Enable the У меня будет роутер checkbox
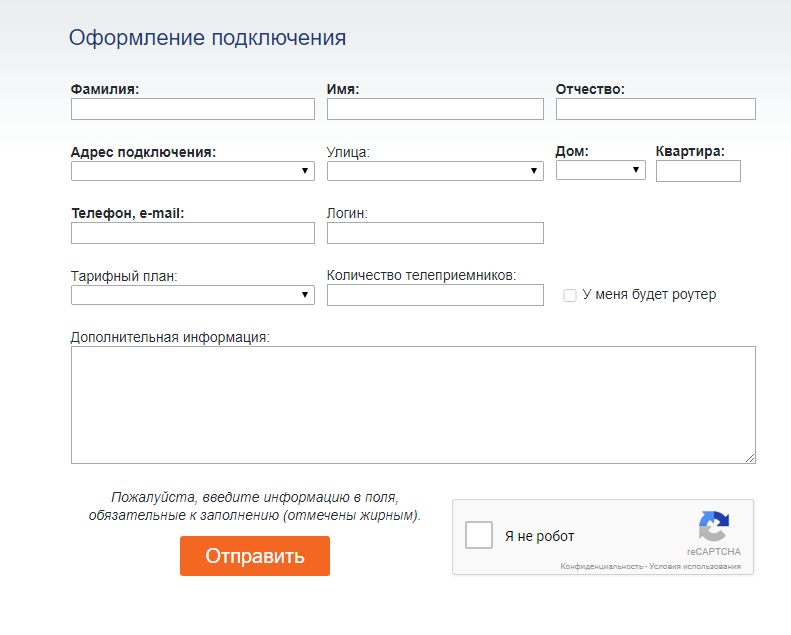Screen dimensions: 791x635 click(570, 295)
